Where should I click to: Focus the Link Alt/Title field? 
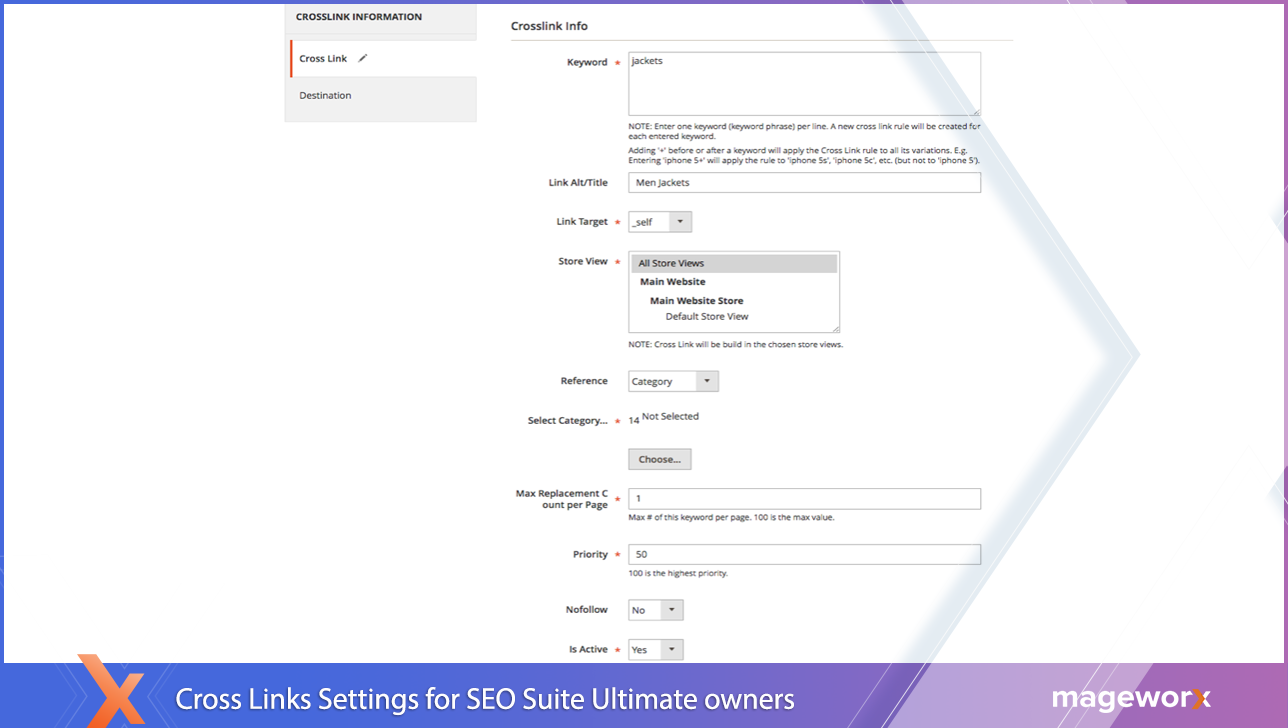(804, 183)
